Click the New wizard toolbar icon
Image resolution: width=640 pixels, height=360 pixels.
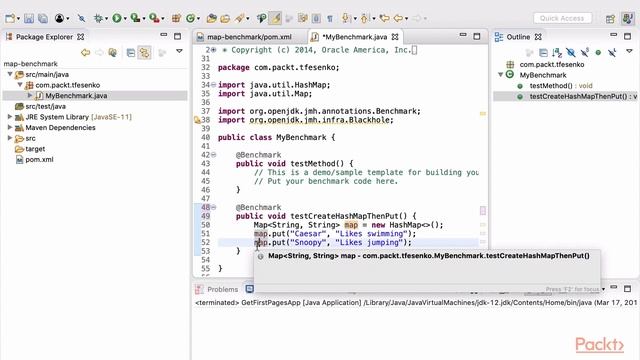pyautogui.click(x=10, y=18)
